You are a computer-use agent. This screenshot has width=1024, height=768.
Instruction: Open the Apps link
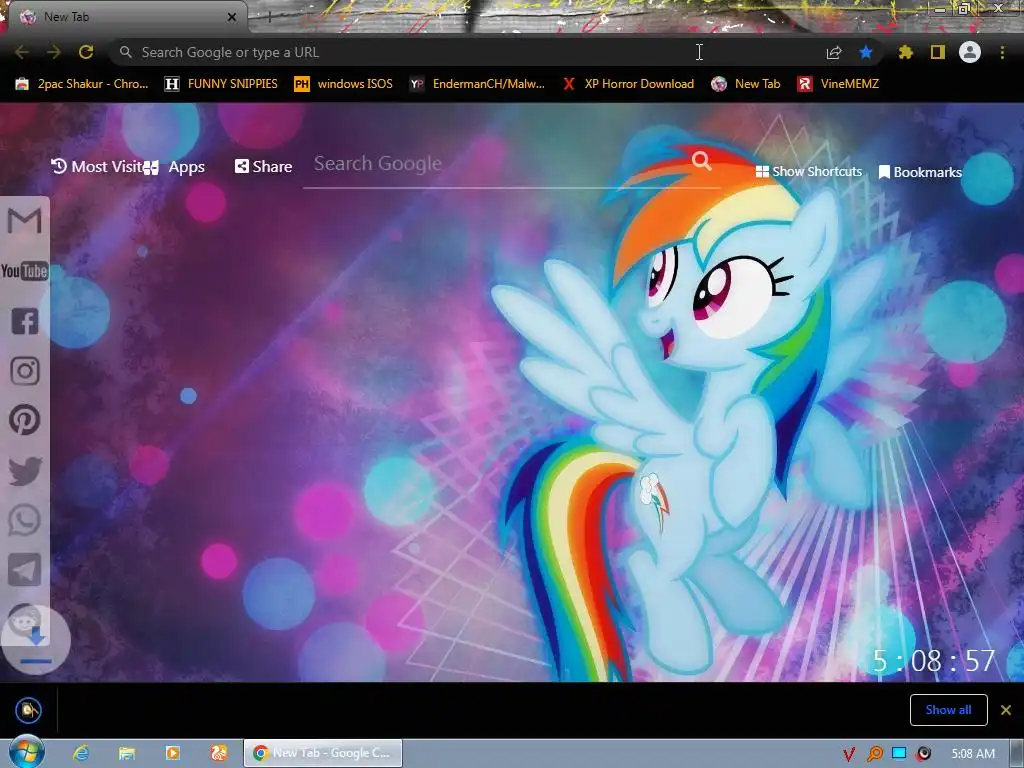point(176,167)
